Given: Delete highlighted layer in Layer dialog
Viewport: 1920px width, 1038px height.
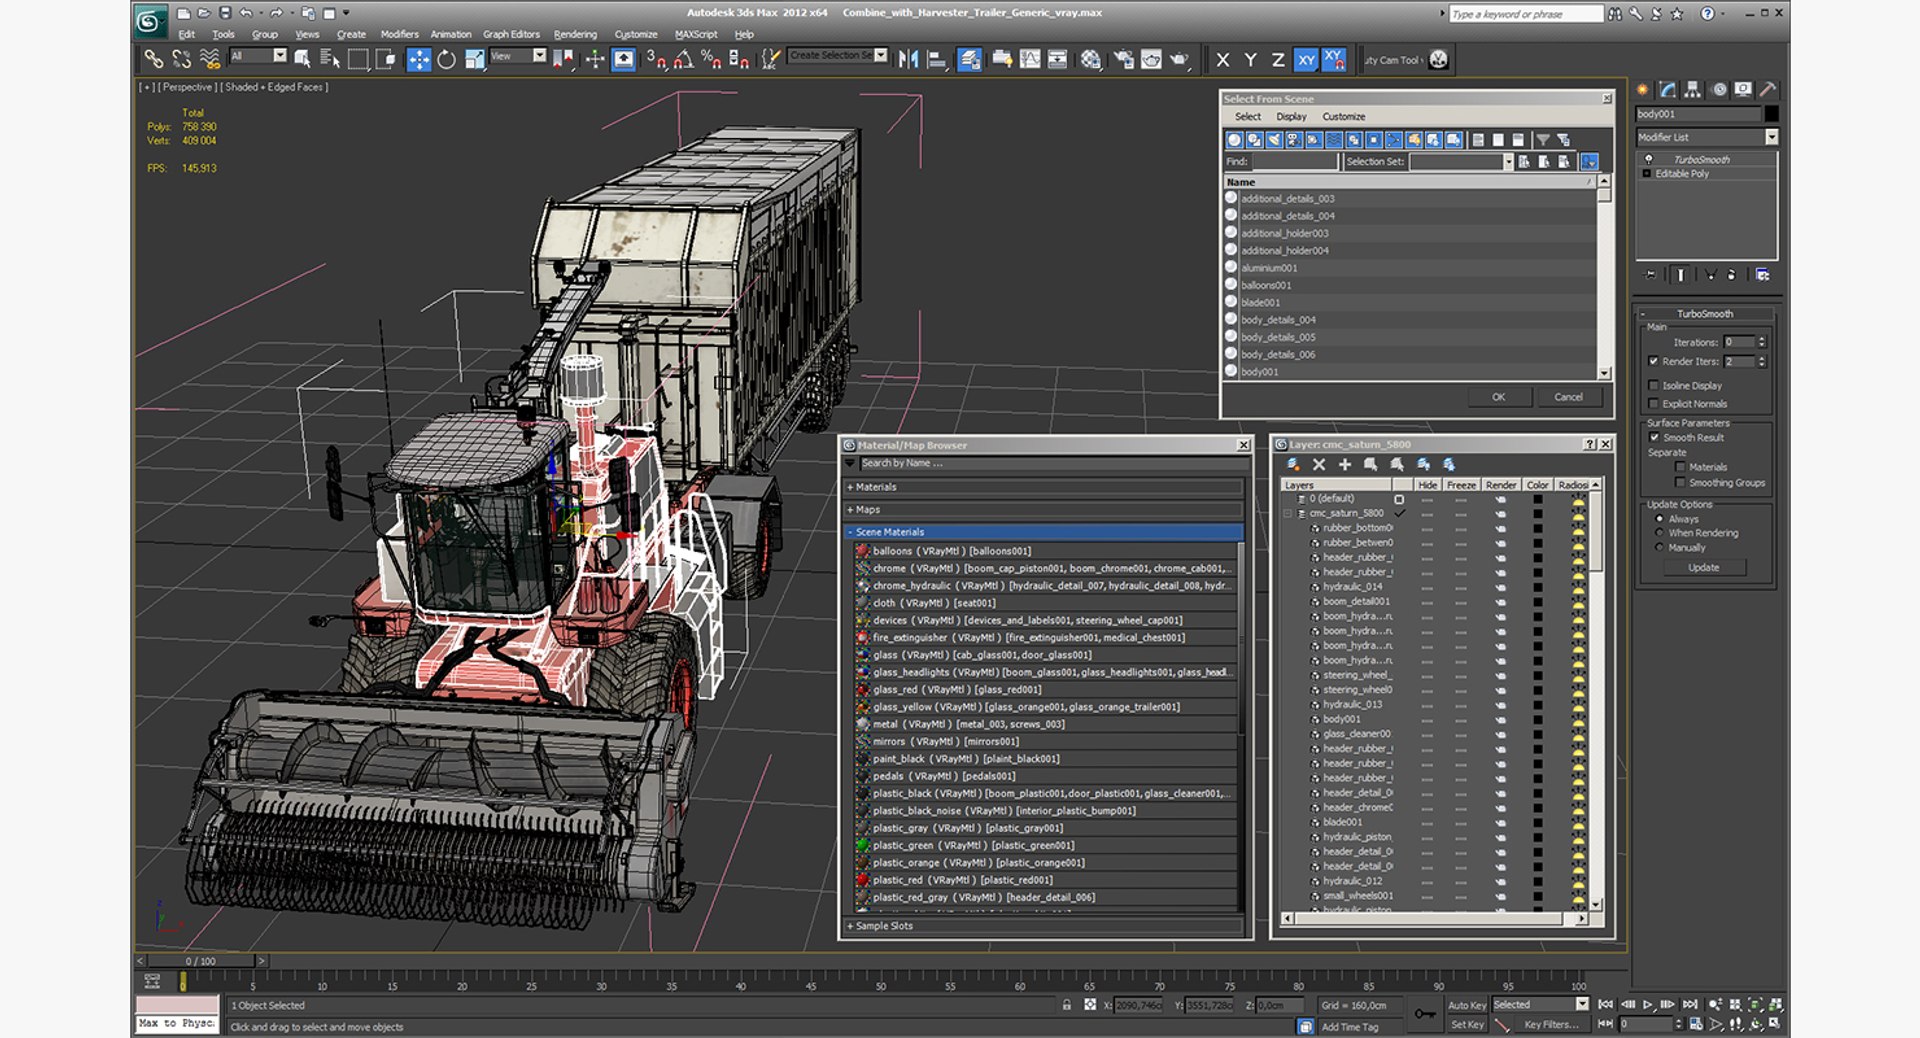Looking at the screenshot, I should [1319, 464].
